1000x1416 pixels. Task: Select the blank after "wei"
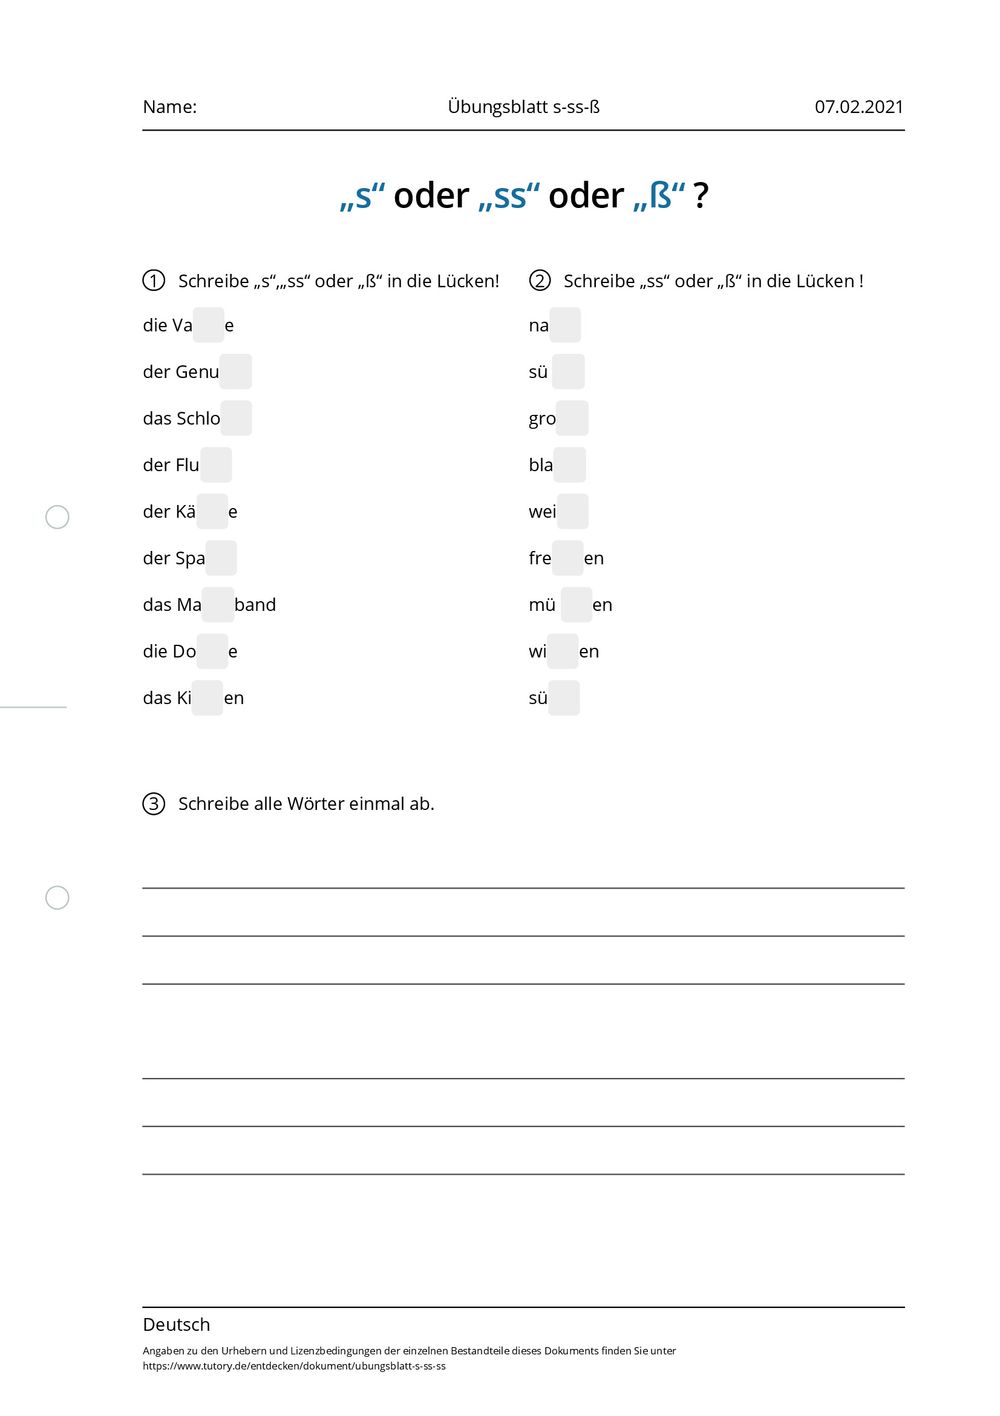[573, 511]
